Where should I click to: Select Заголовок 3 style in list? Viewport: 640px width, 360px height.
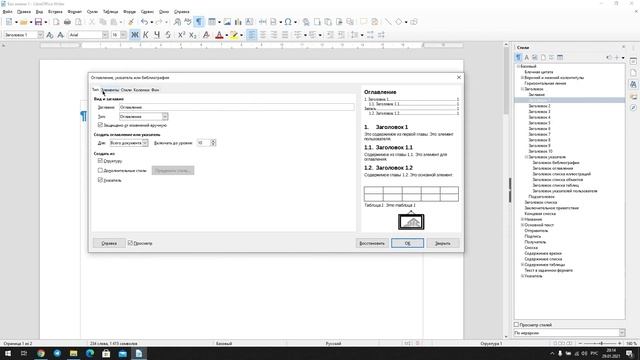(x=539, y=111)
